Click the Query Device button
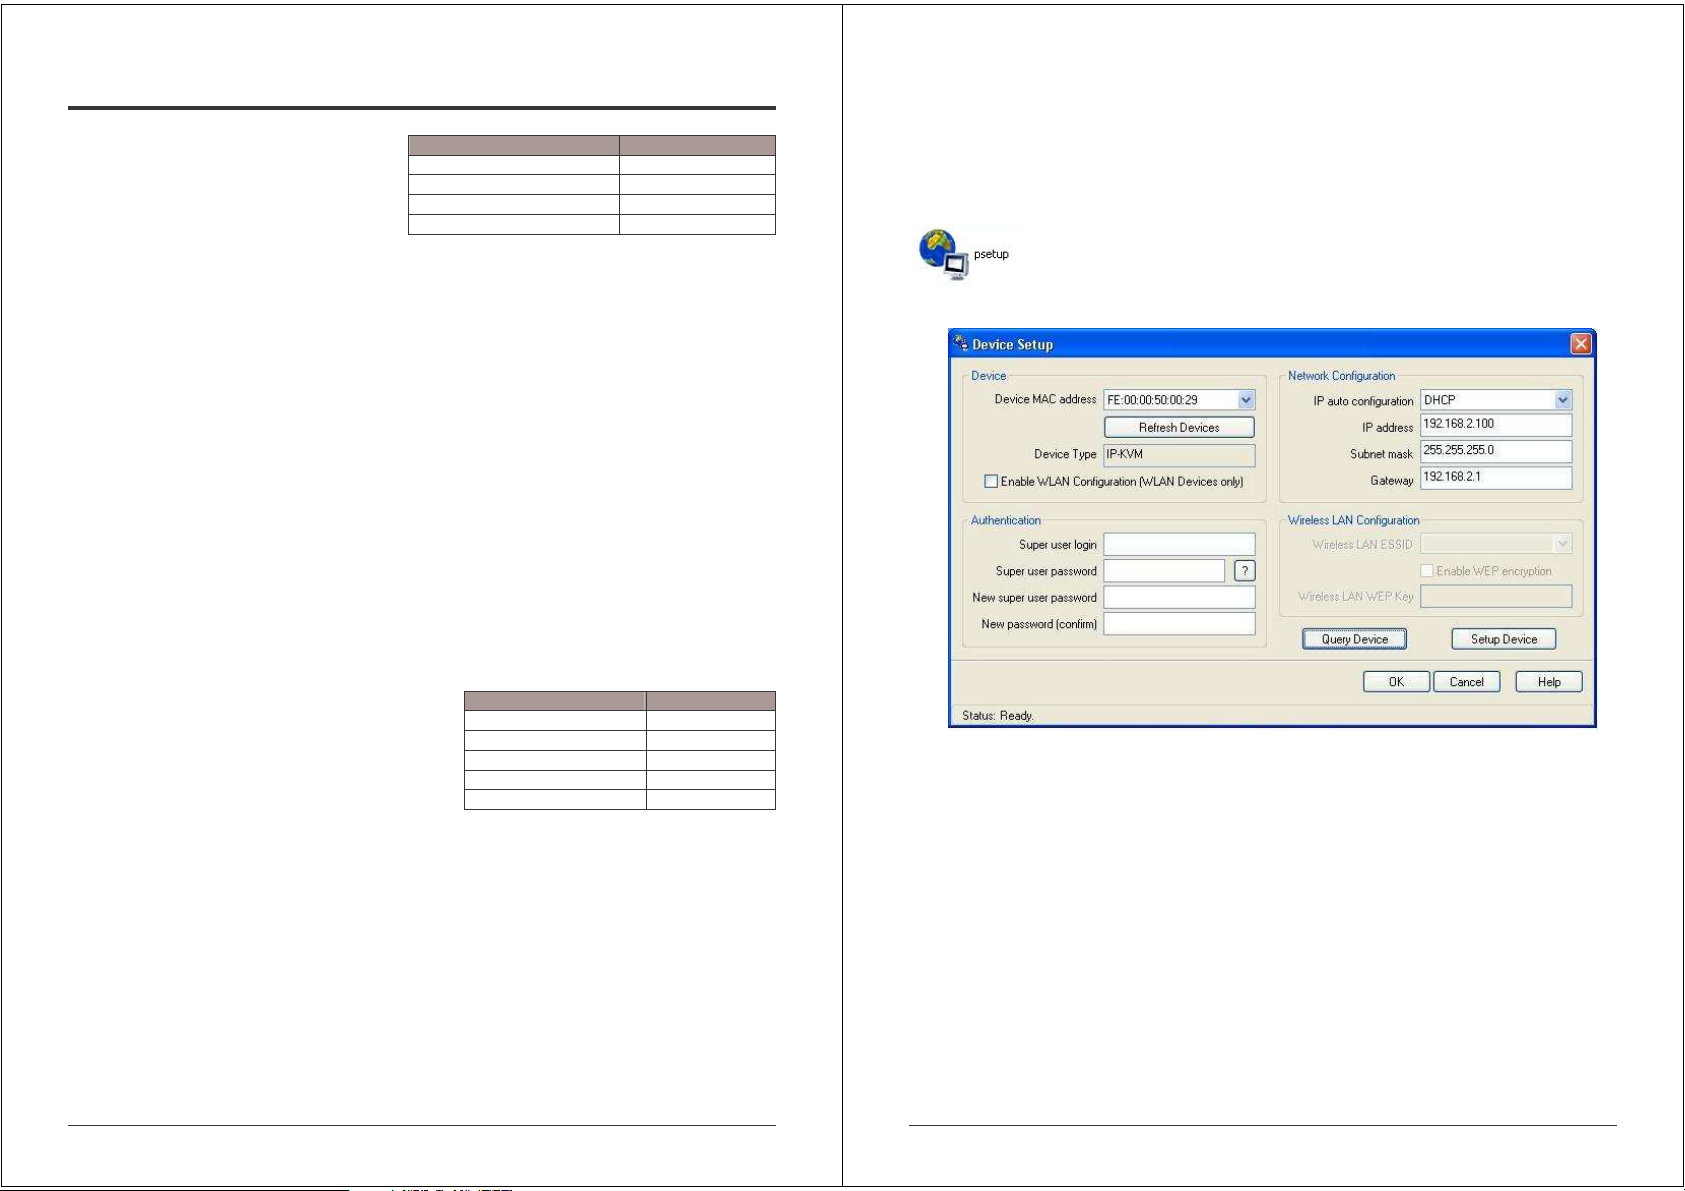Screen dimensions: 1685x1191 (x=1355, y=639)
